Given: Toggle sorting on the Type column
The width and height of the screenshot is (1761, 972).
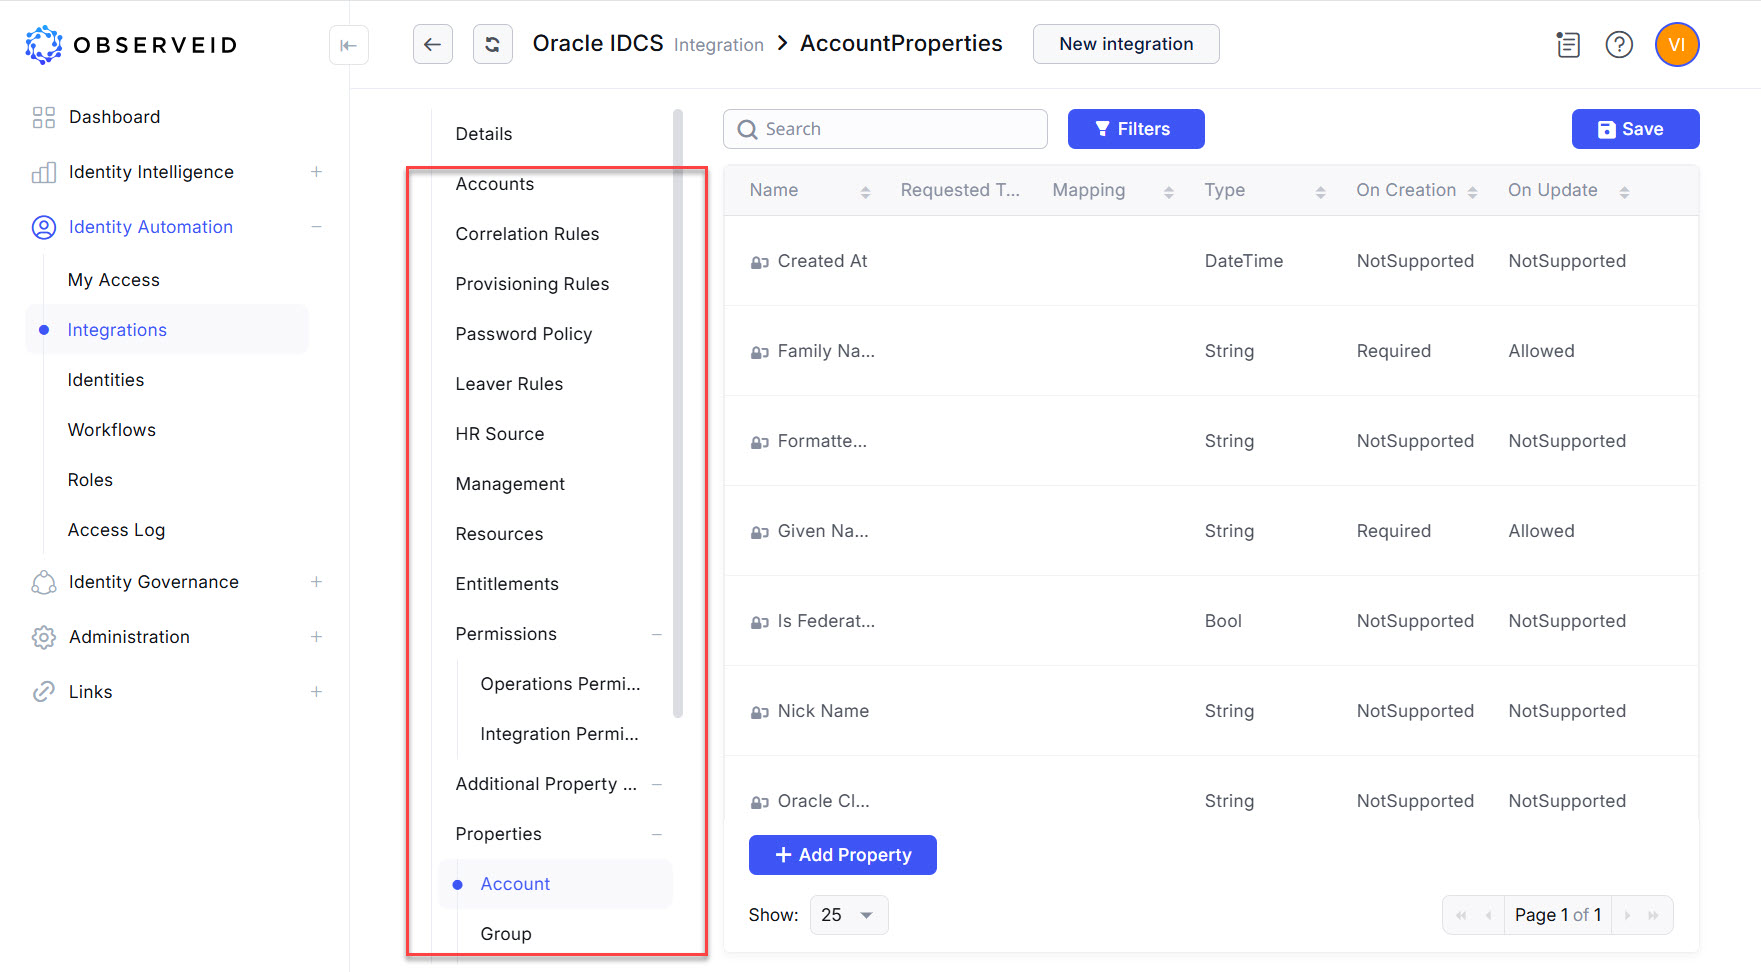Looking at the screenshot, I should click(x=1322, y=190).
